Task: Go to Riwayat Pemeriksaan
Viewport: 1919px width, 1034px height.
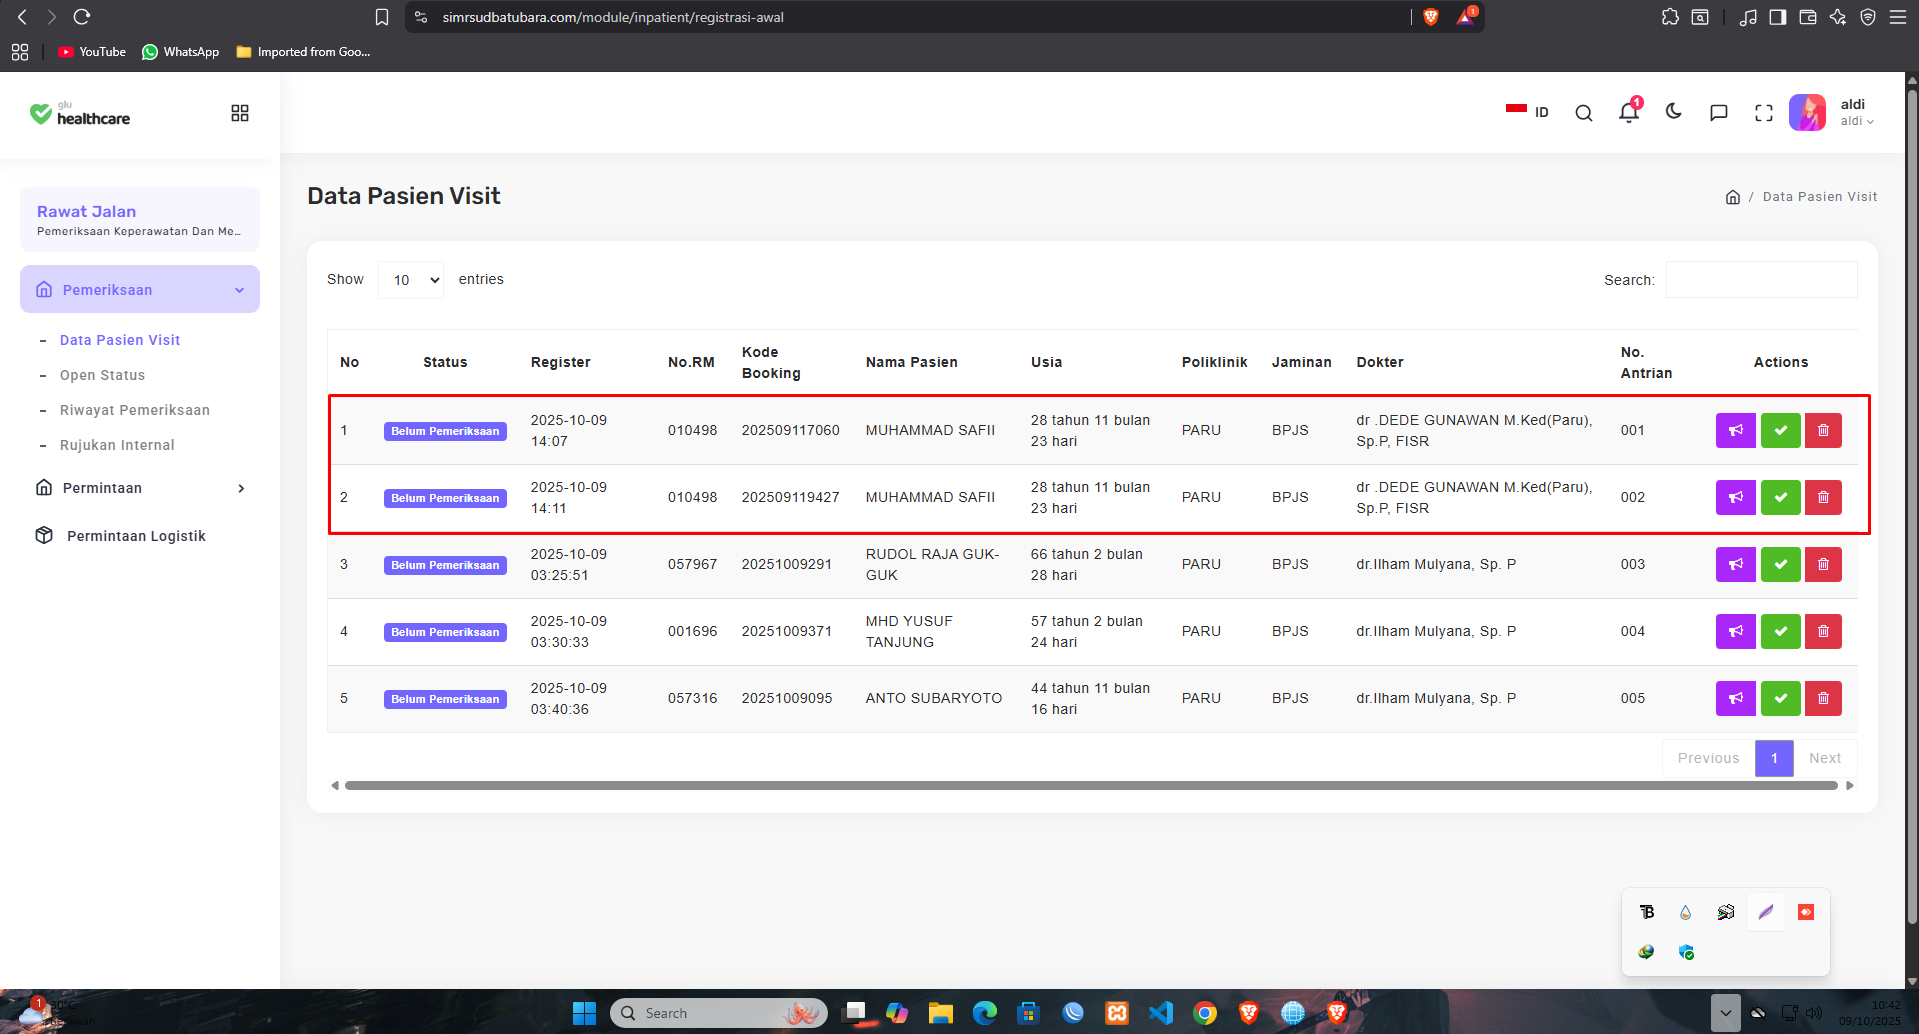Action: [x=135, y=410]
